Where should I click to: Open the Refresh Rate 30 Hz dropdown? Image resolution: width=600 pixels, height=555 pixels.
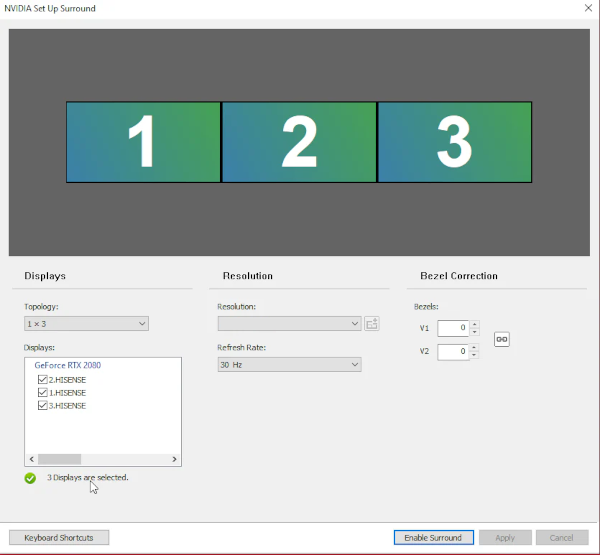click(289, 365)
